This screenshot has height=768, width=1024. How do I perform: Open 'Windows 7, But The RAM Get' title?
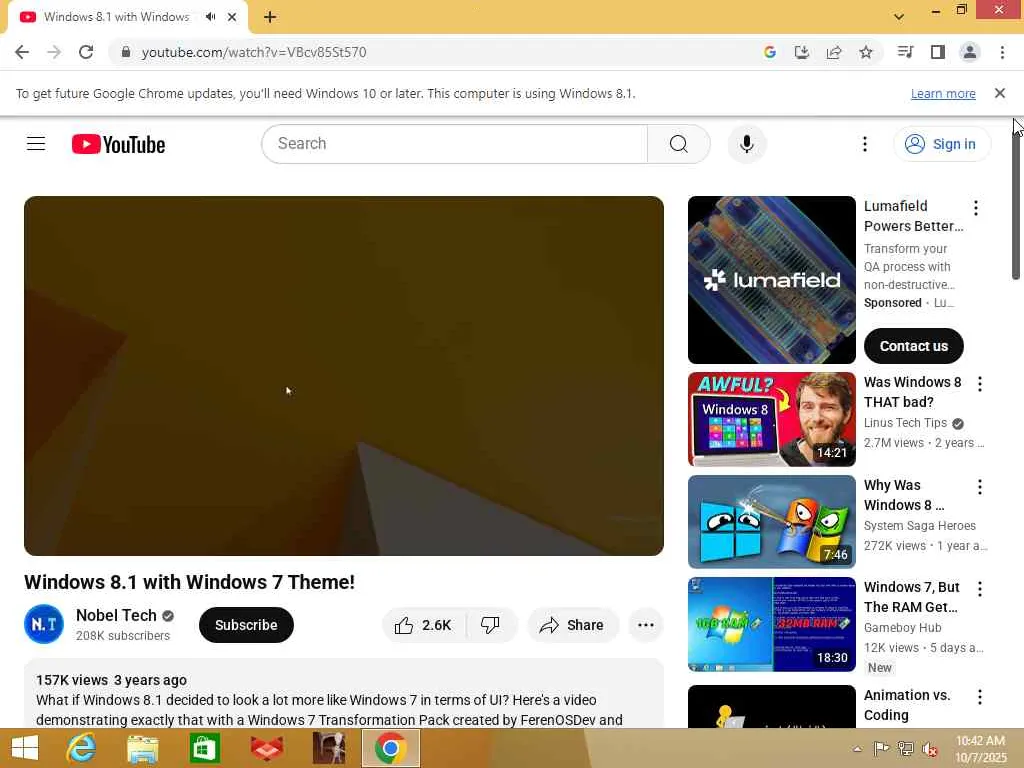tap(912, 597)
